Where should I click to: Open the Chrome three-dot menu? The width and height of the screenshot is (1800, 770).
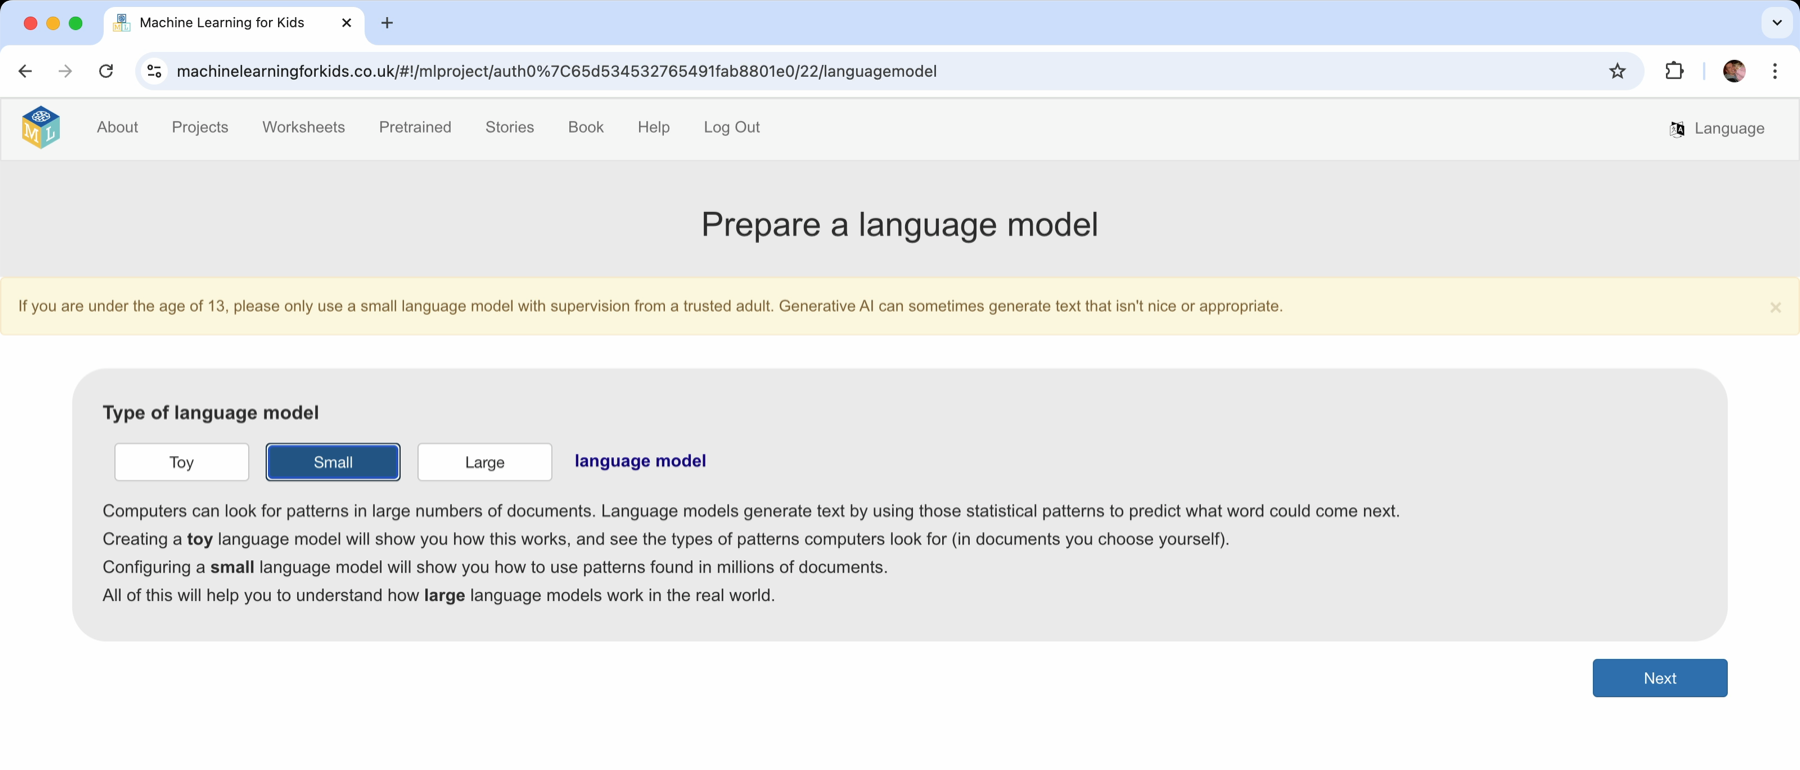(1775, 71)
